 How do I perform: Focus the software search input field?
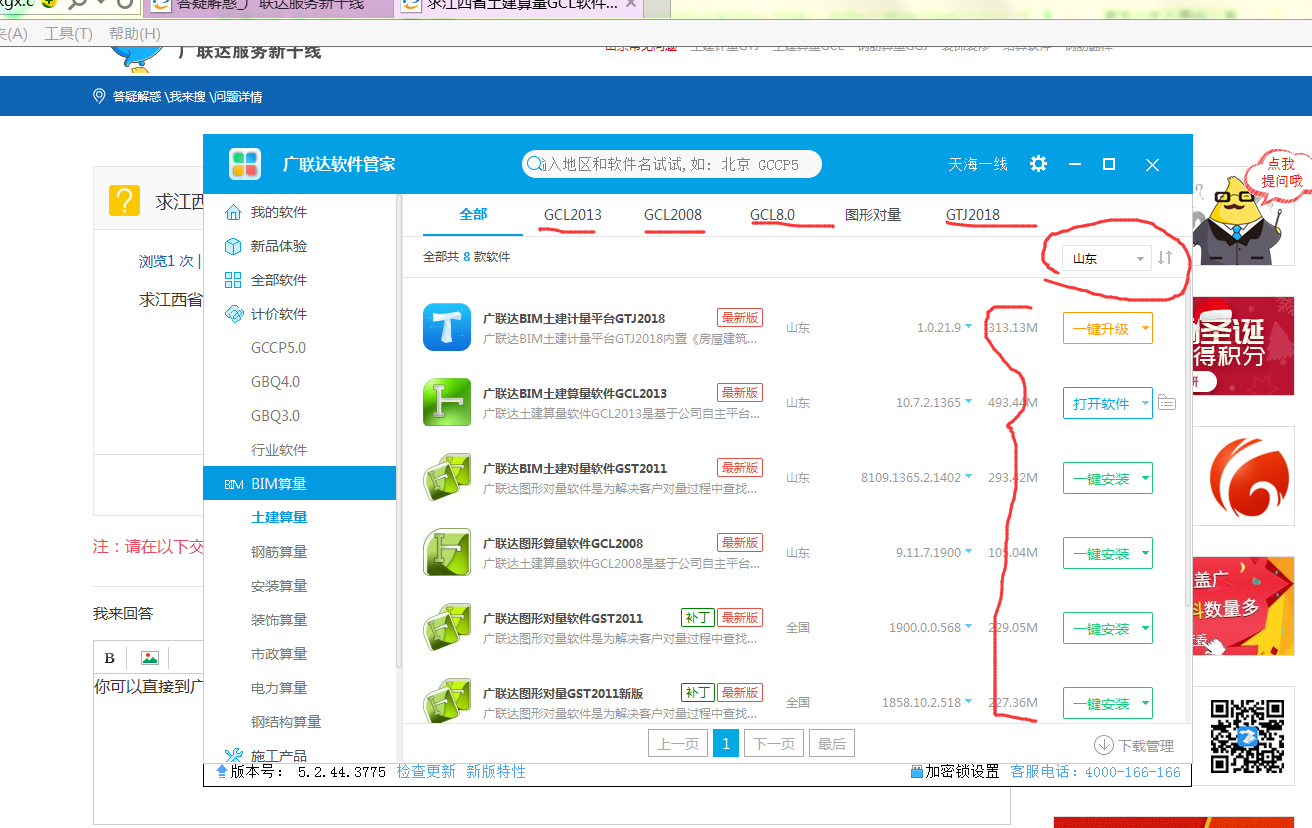pos(672,164)
